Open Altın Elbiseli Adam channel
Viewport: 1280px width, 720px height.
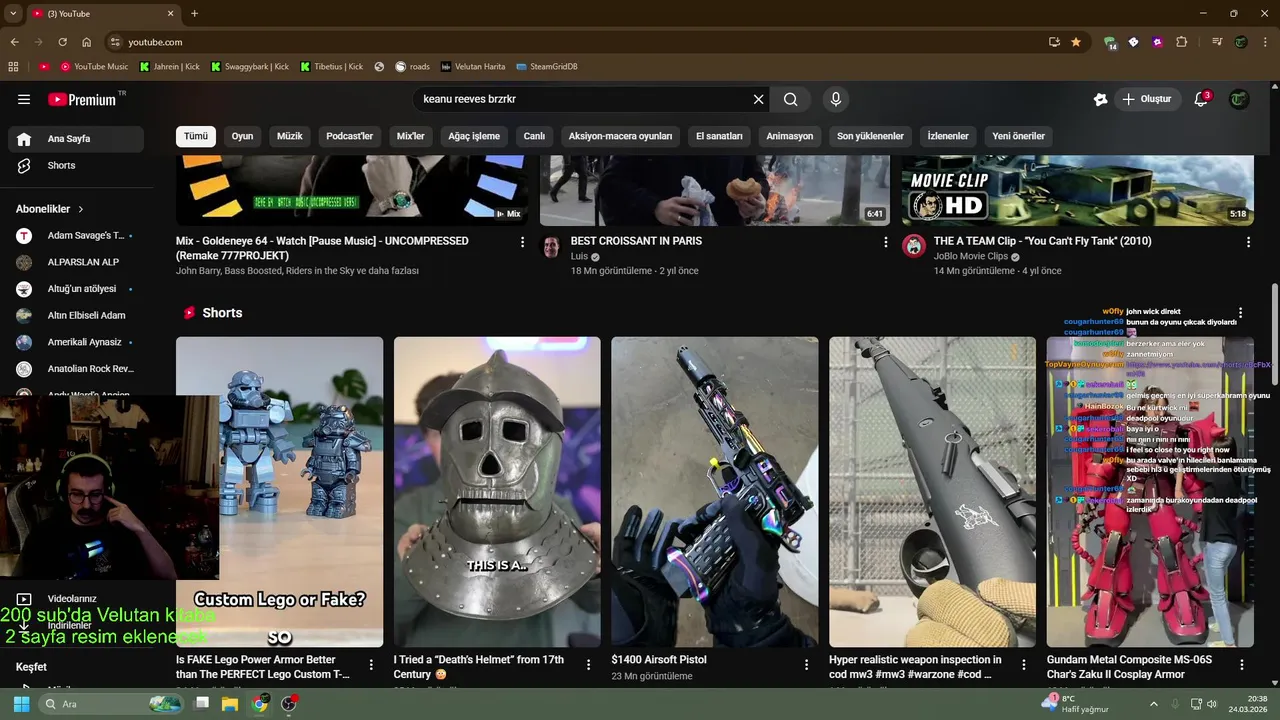76,316
